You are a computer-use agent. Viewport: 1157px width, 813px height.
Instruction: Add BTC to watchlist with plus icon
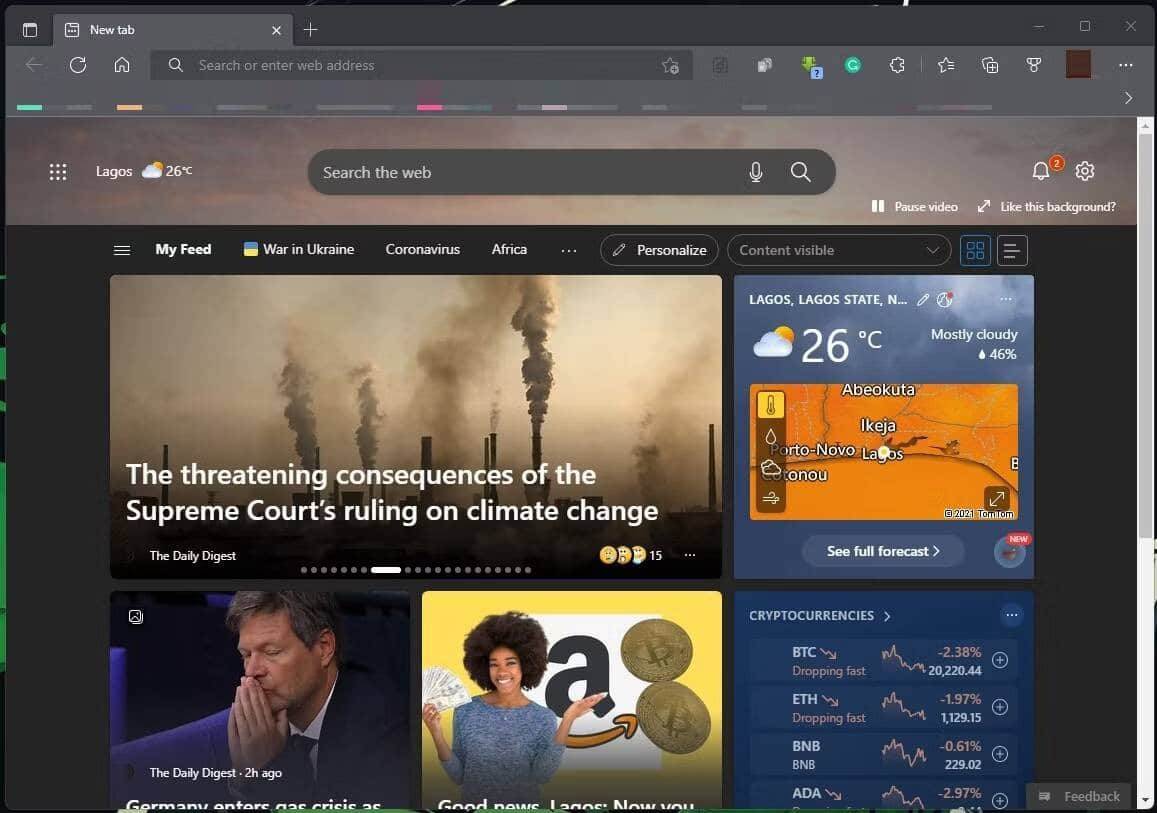tap(999, 660)
